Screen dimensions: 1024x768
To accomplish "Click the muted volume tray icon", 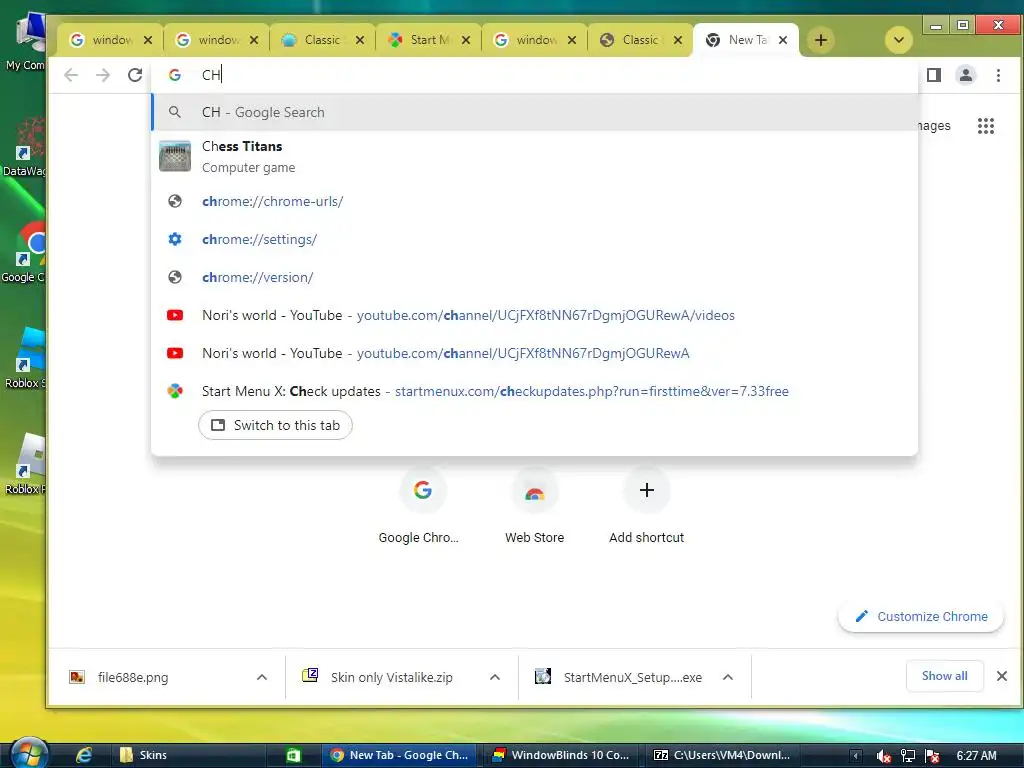I will (884, 756).
